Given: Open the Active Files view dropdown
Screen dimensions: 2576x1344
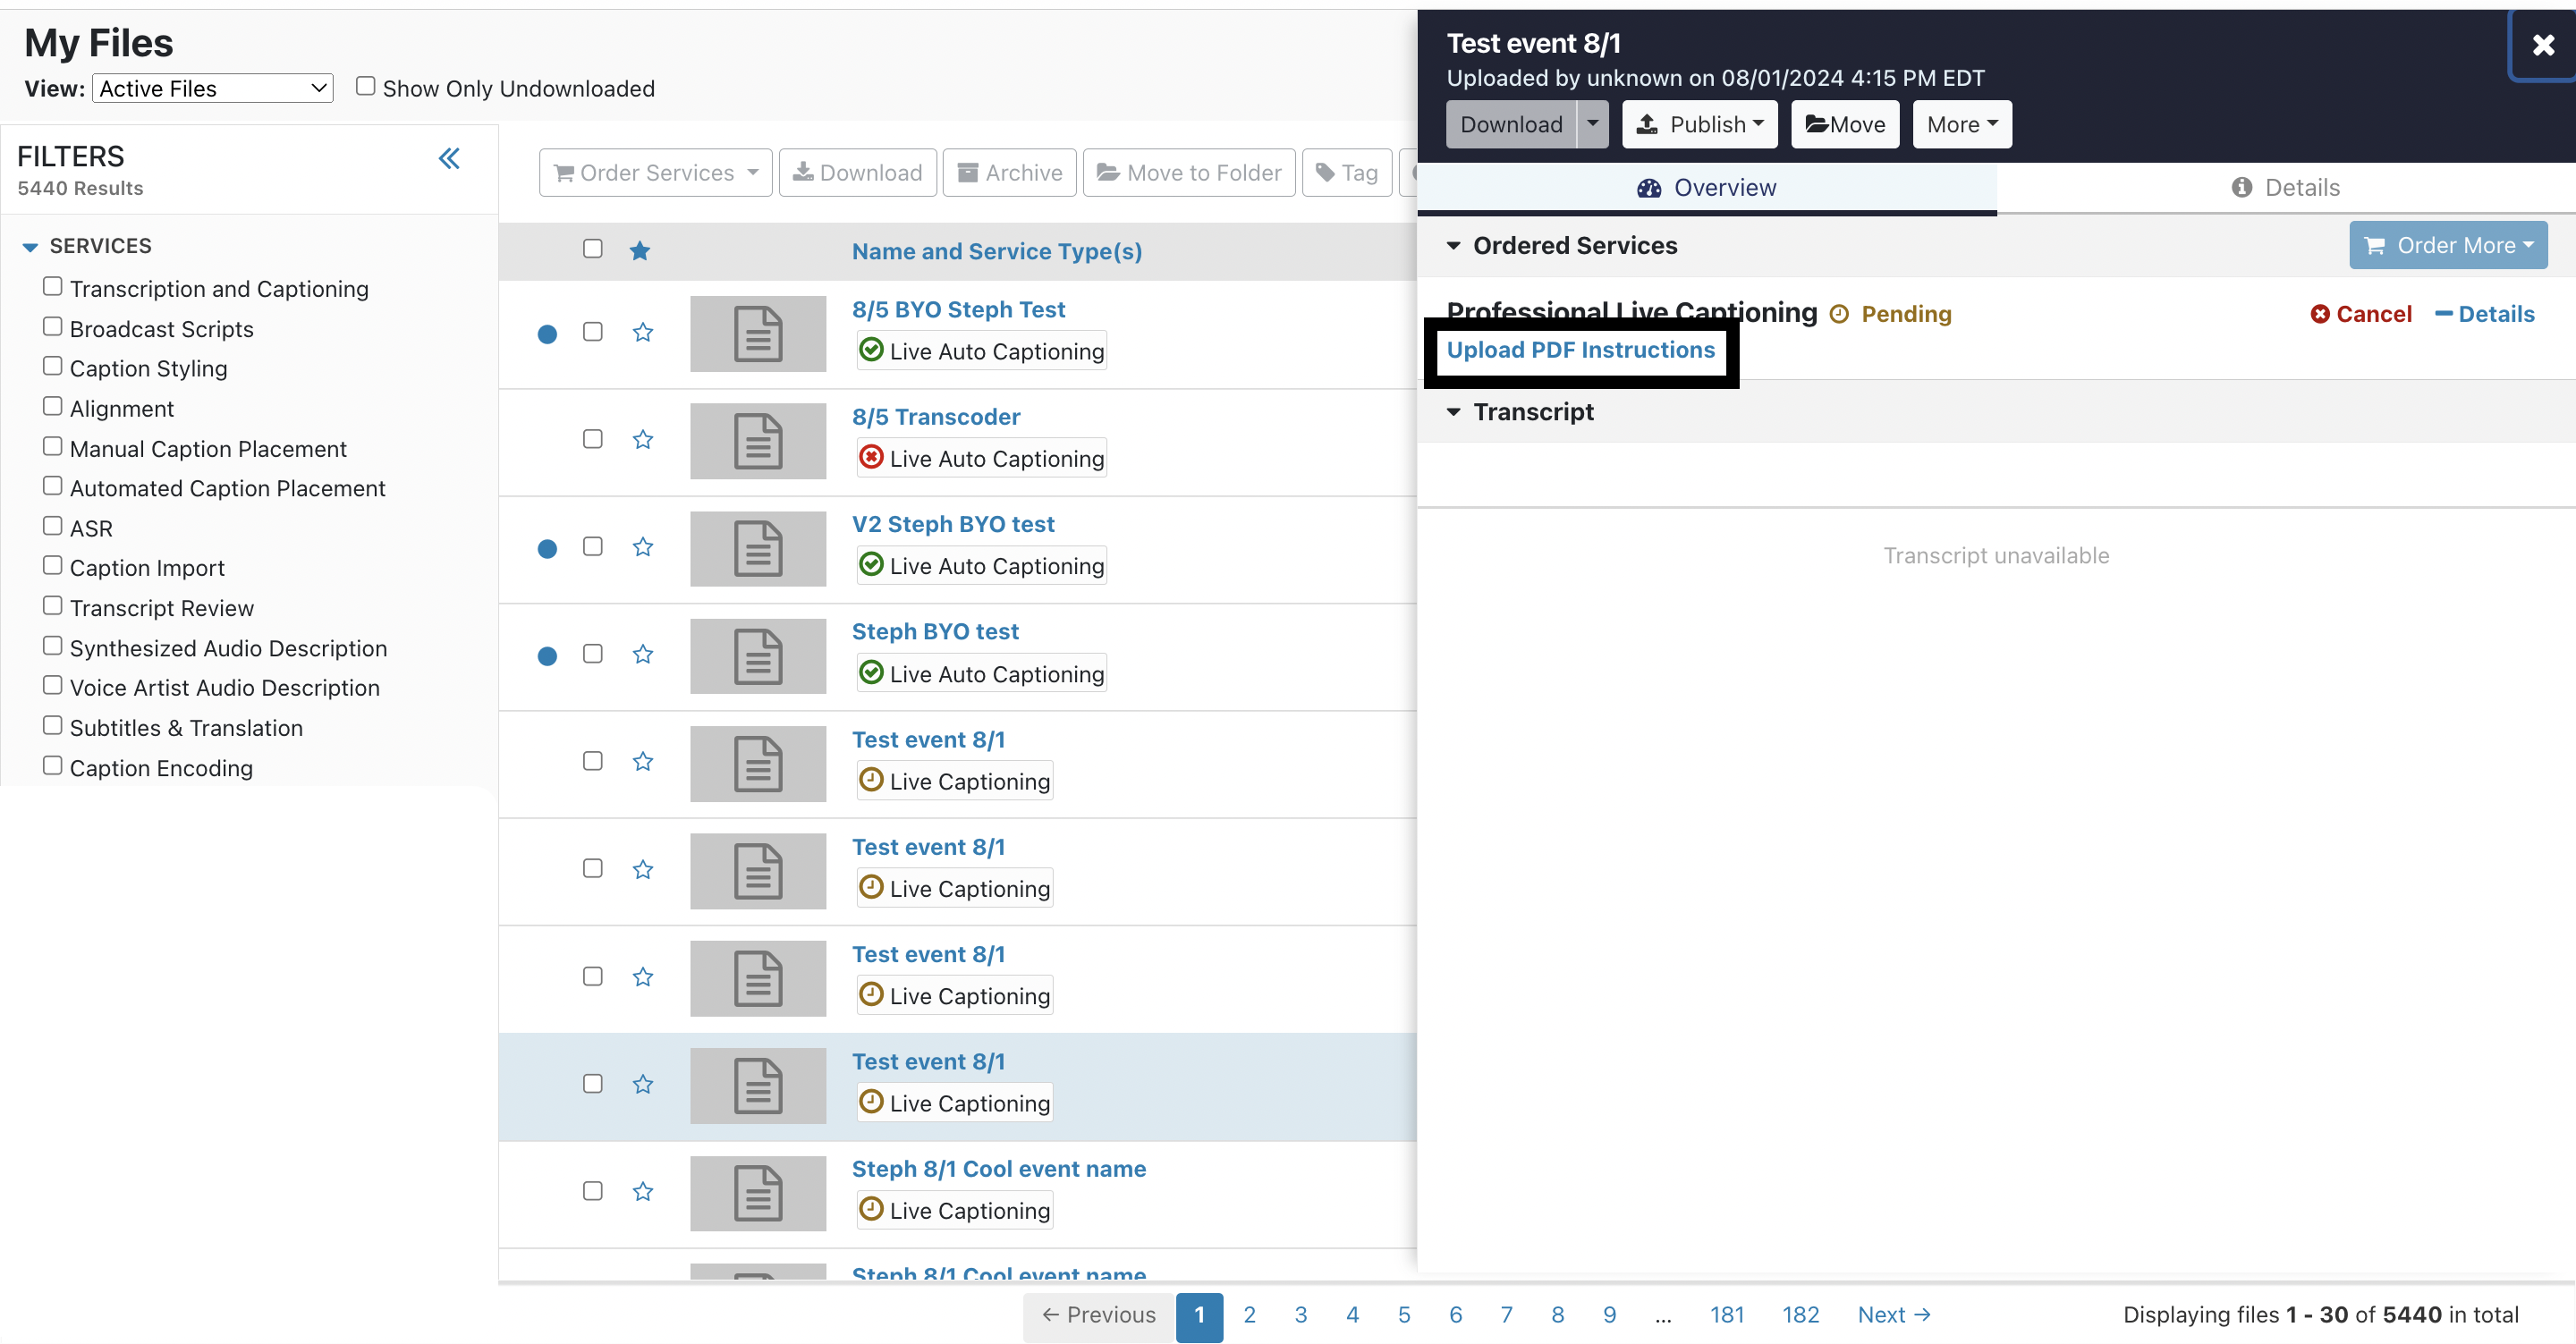Looking at the screenshot, I should 211,88.
